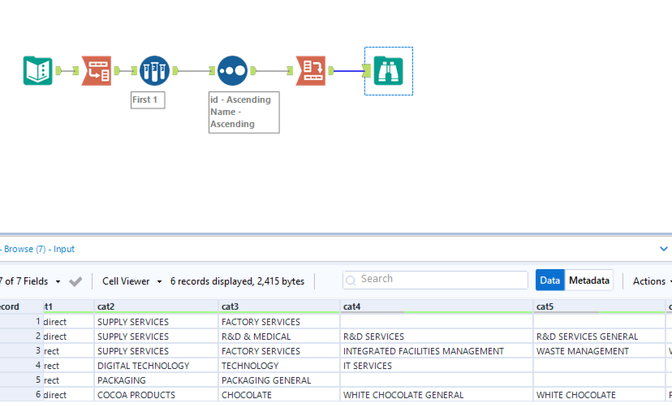
Task: Click the 'R&D SERVICES GENERAL' cell
Action: point(599,337)
